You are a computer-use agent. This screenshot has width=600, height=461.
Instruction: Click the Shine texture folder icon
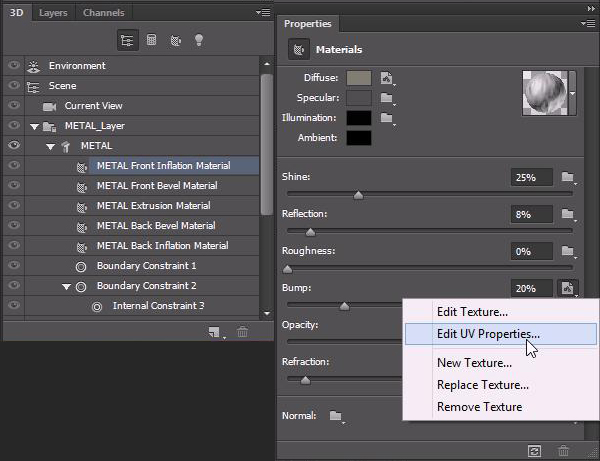[x=568, y=178]
